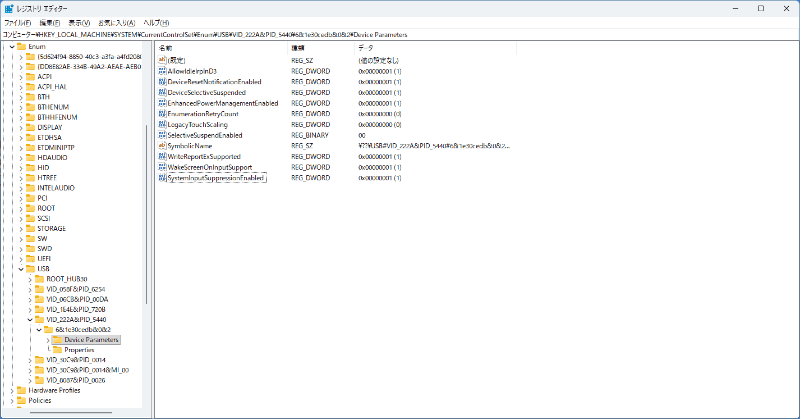Select the ETDMINIPTP tree item

tap(56, 147)
